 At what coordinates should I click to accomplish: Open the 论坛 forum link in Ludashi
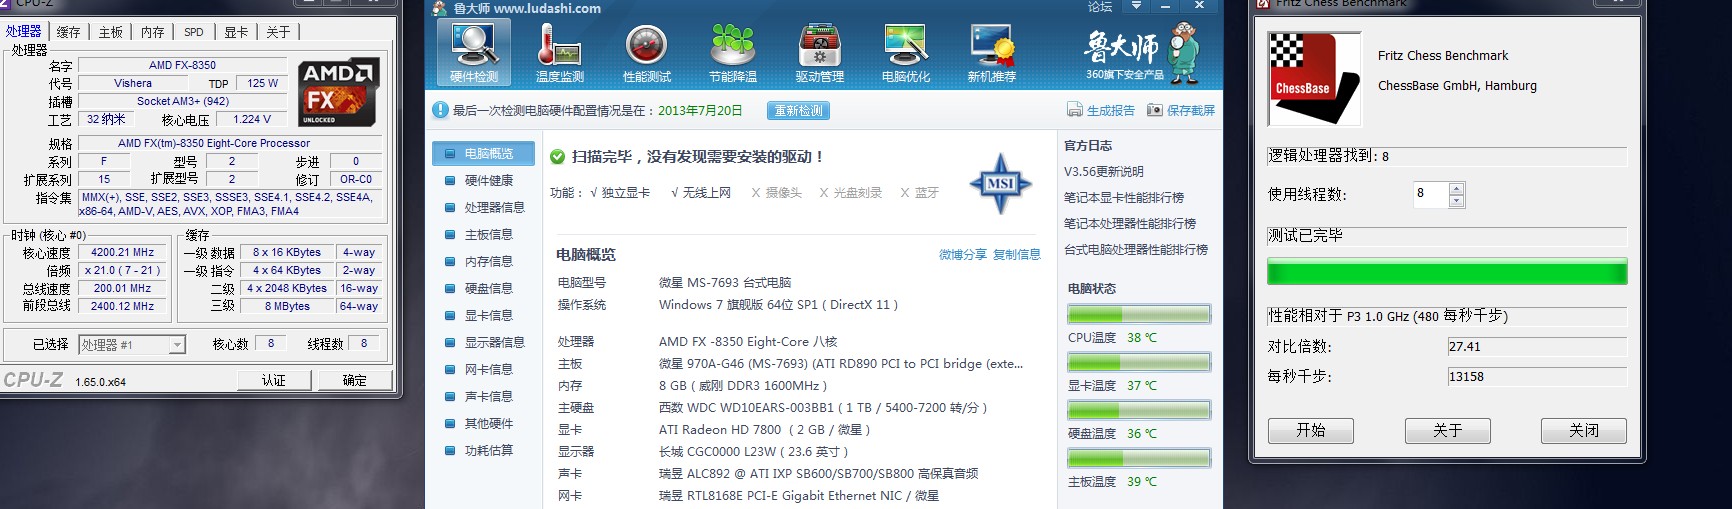click(1100, 7)
